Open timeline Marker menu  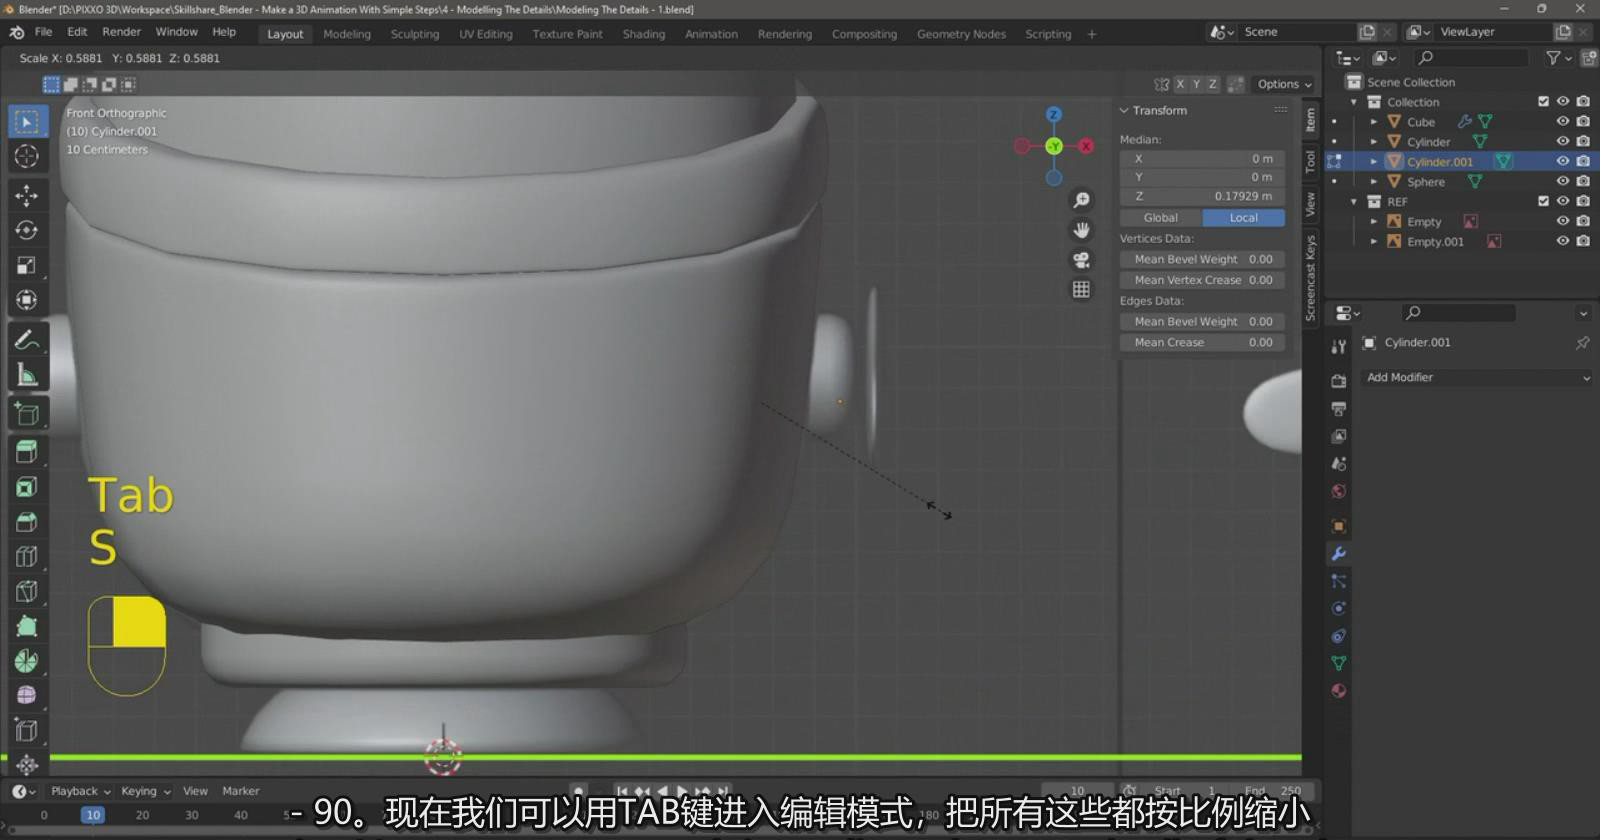pos(241,791)
